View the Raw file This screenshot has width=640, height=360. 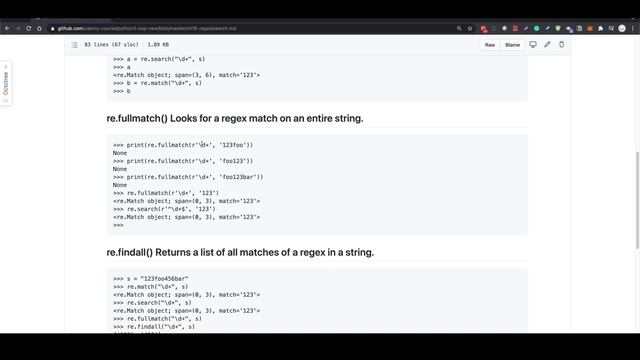[490, 45]
